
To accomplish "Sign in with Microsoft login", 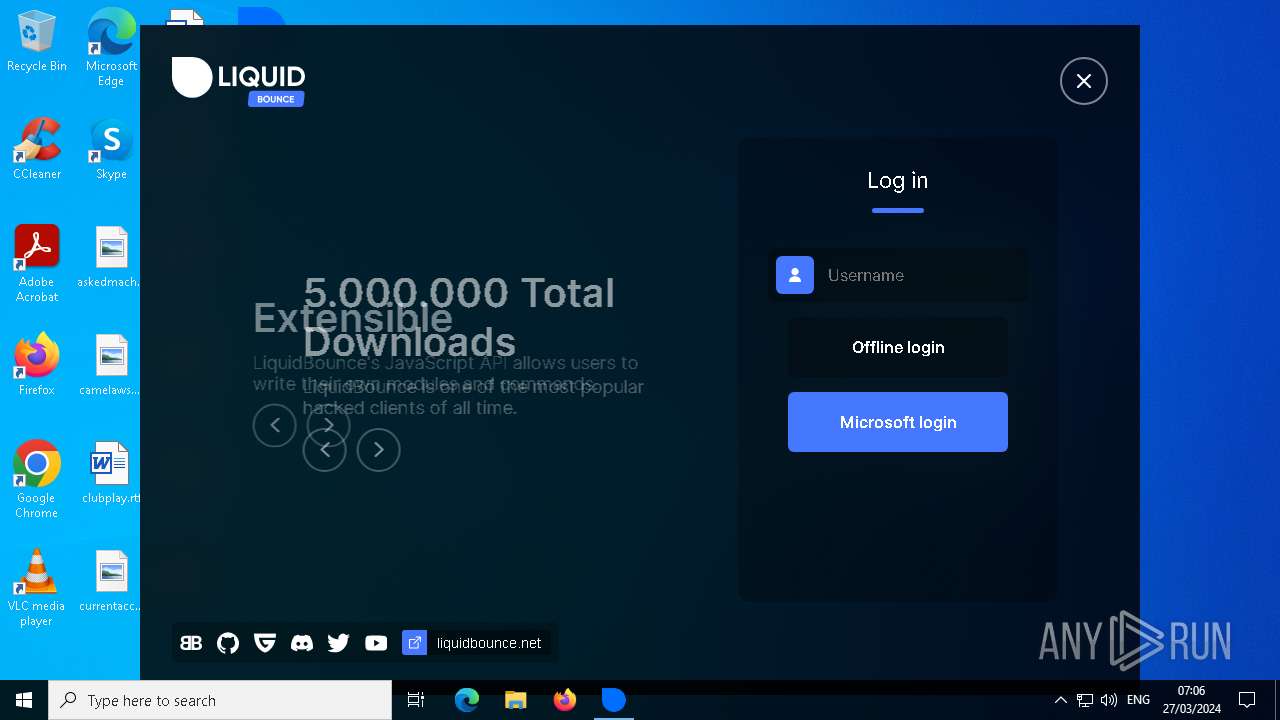I will (x=898, y=422).
